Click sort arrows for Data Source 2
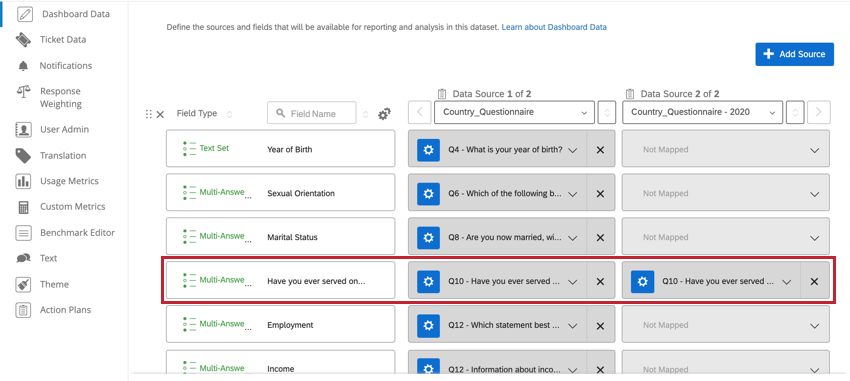This screenshot has height=381, width=850. point(795,113)
